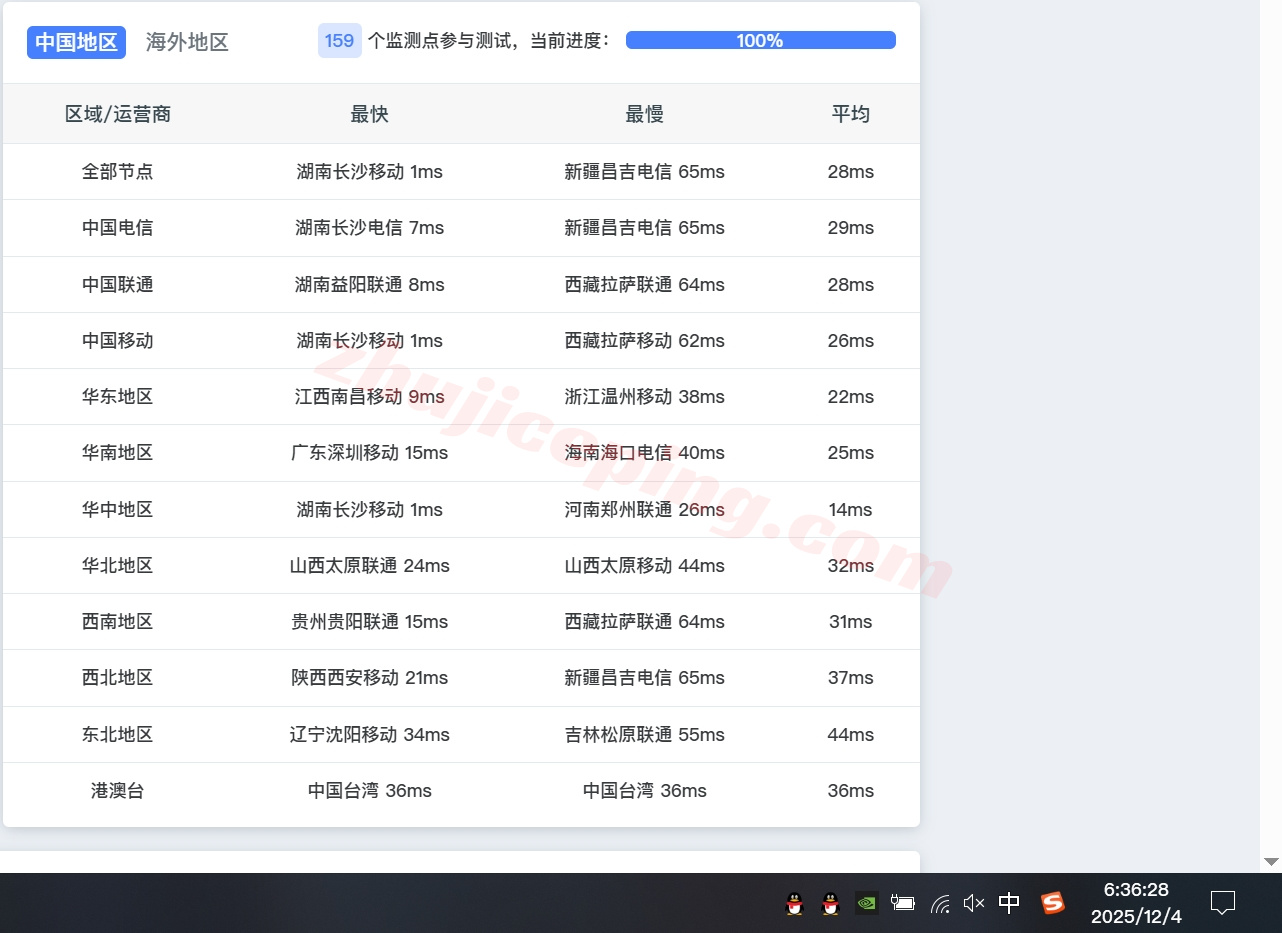The height and width of the screenshot is (933, 1282).
Task: Click the scroll-down arrow above the taskbar
Action: pos(1270,861)
